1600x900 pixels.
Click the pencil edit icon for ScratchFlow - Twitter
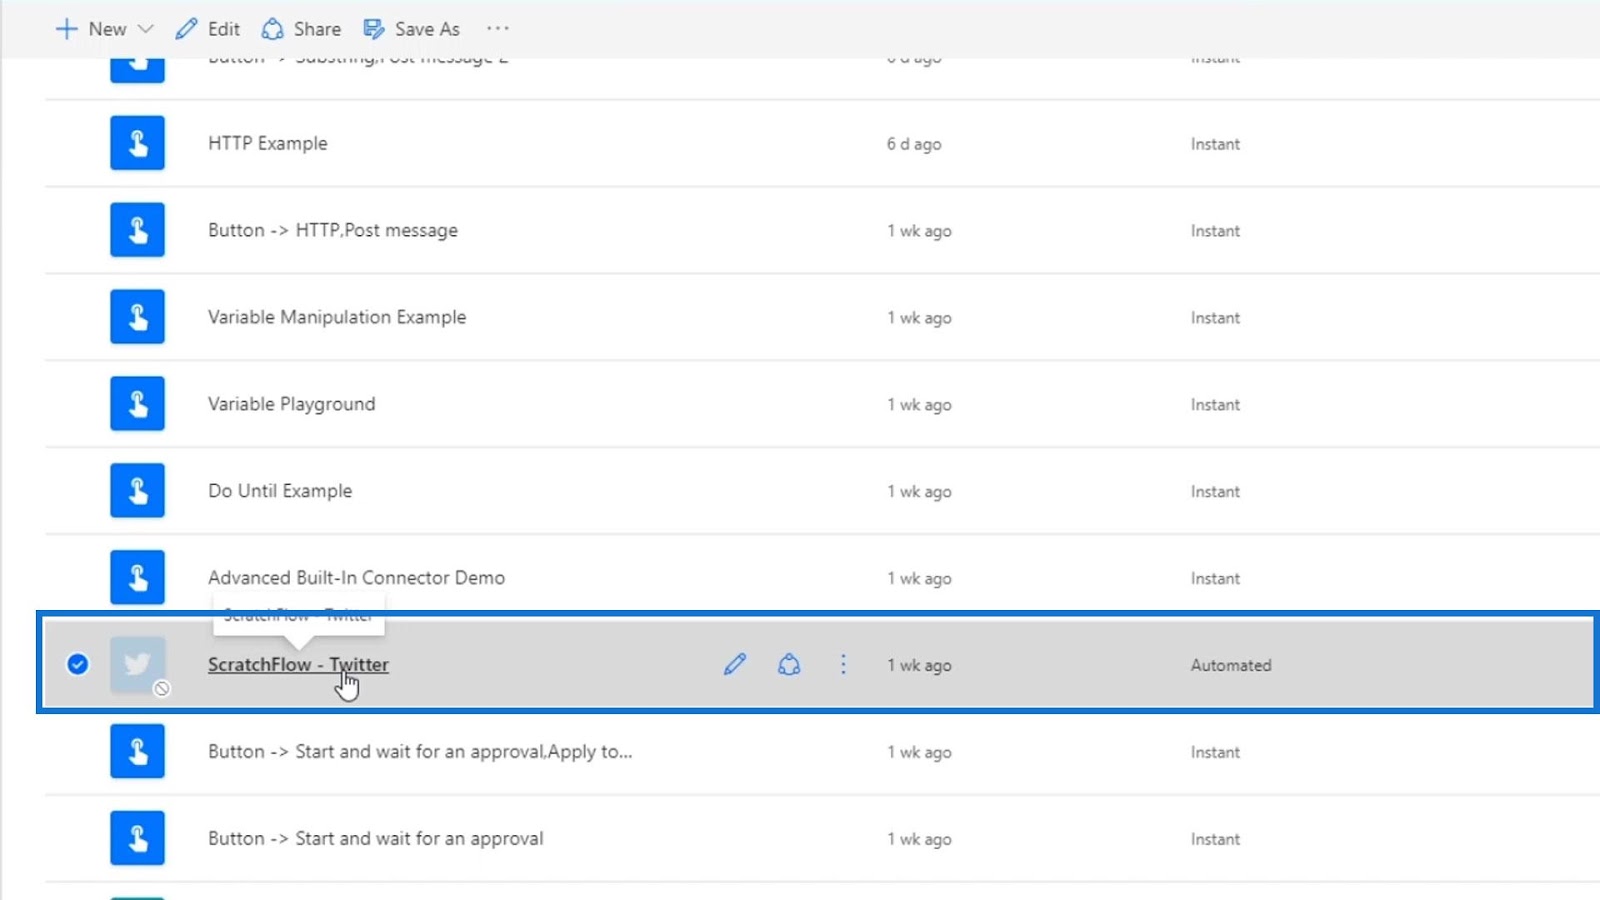735,664
